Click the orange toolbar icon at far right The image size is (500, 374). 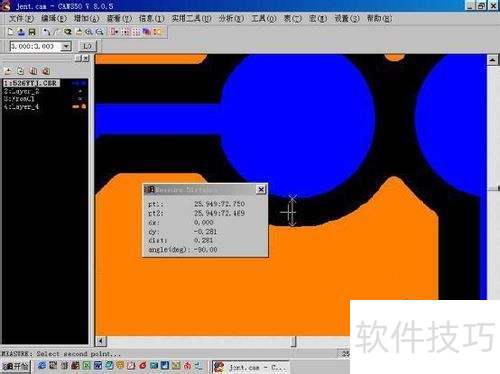pos(158,32)
